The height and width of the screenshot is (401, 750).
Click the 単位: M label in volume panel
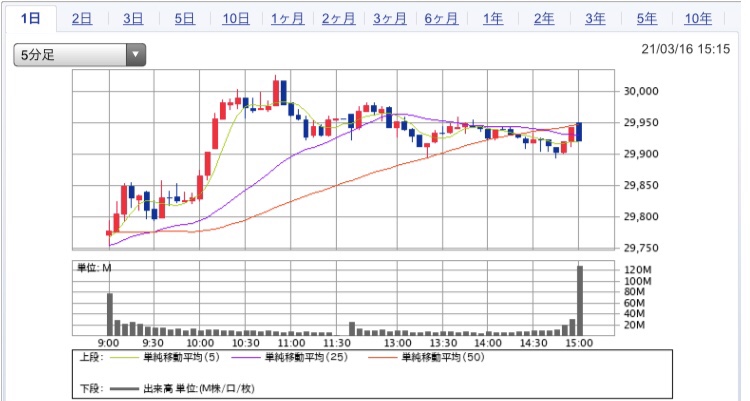[x=95, y=268]
